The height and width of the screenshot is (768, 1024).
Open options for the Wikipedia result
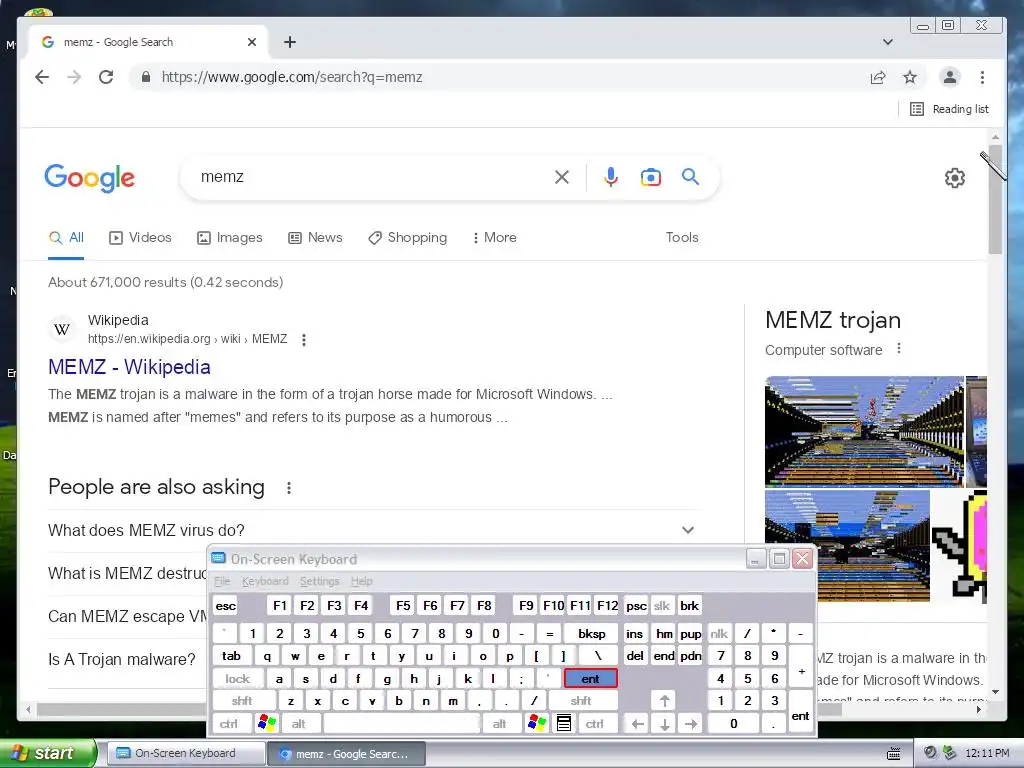[x=304, y=340]
